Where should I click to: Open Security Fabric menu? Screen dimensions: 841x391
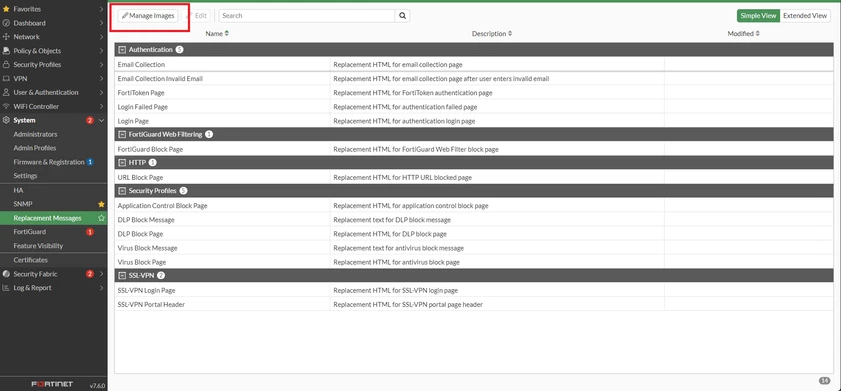pyautogui.click(x=53, y=274)
